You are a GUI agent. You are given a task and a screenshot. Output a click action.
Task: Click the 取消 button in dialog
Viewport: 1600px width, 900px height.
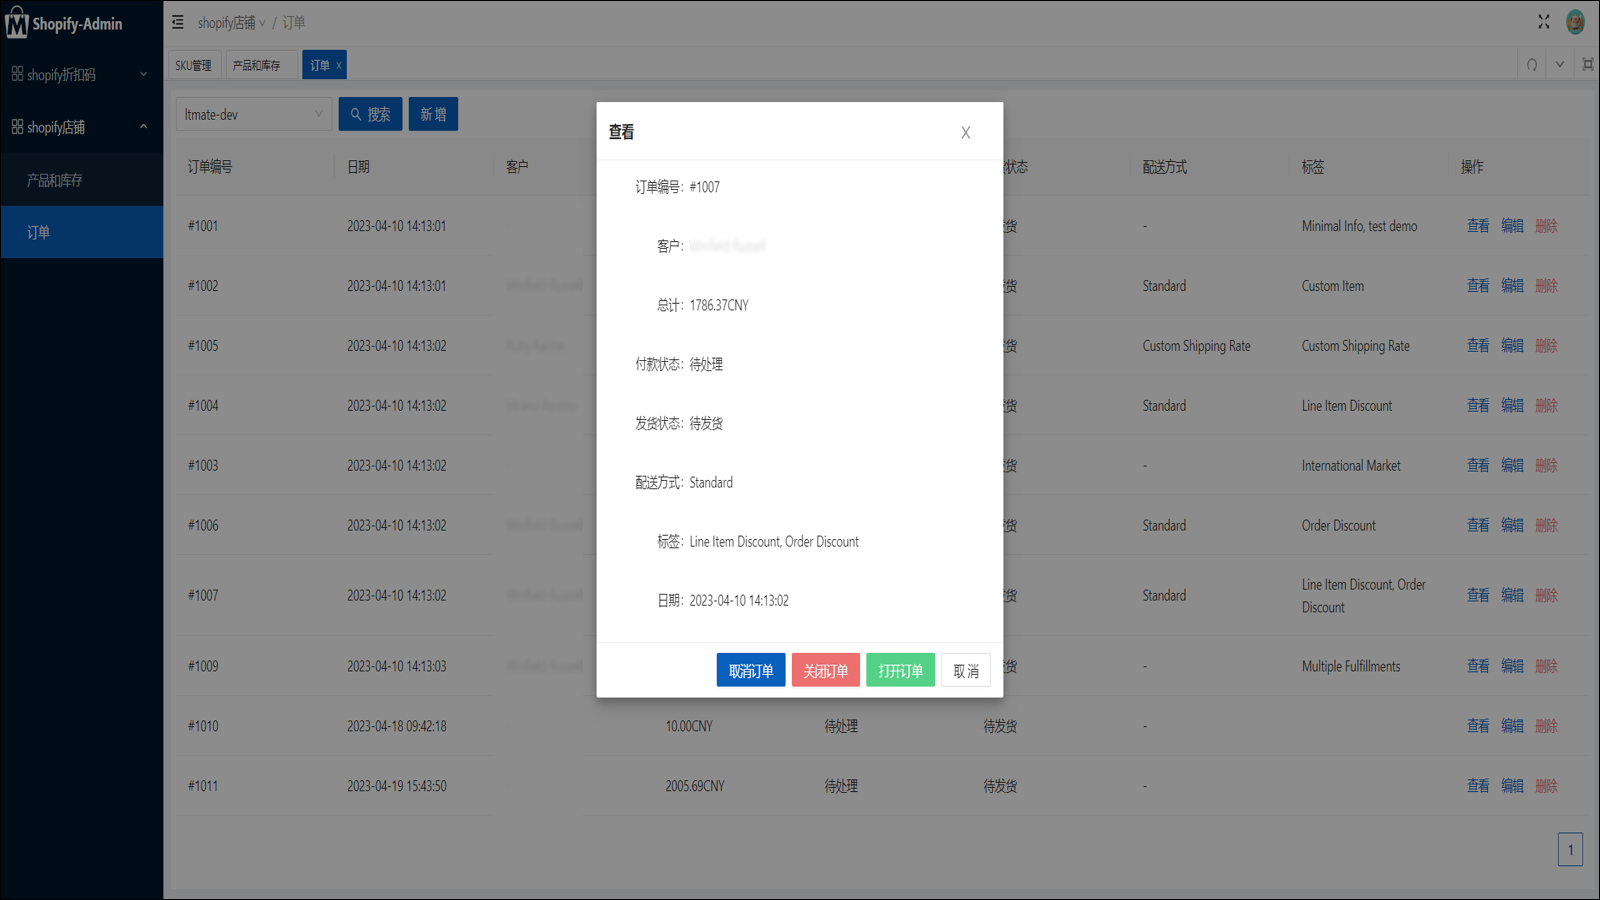click(966, 671)
